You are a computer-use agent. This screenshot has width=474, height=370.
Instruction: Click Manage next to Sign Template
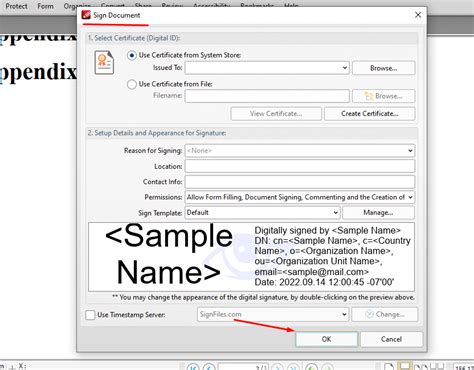tap(378, 213)
